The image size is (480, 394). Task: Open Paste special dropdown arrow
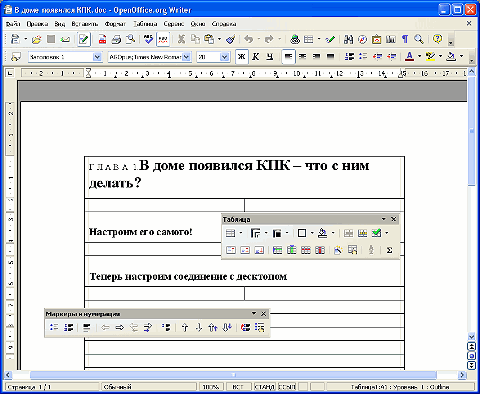(x=219, y=39)
